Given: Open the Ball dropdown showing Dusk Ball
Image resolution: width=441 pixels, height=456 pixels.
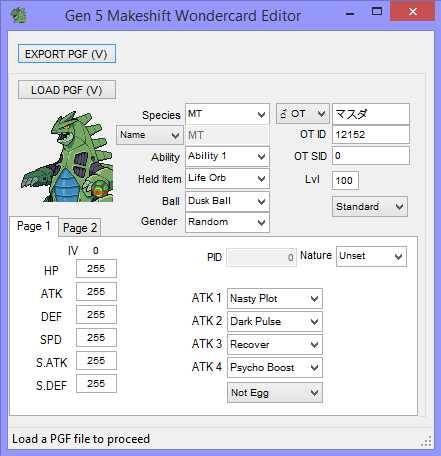Looking at the screenshot, I should 227,201.
